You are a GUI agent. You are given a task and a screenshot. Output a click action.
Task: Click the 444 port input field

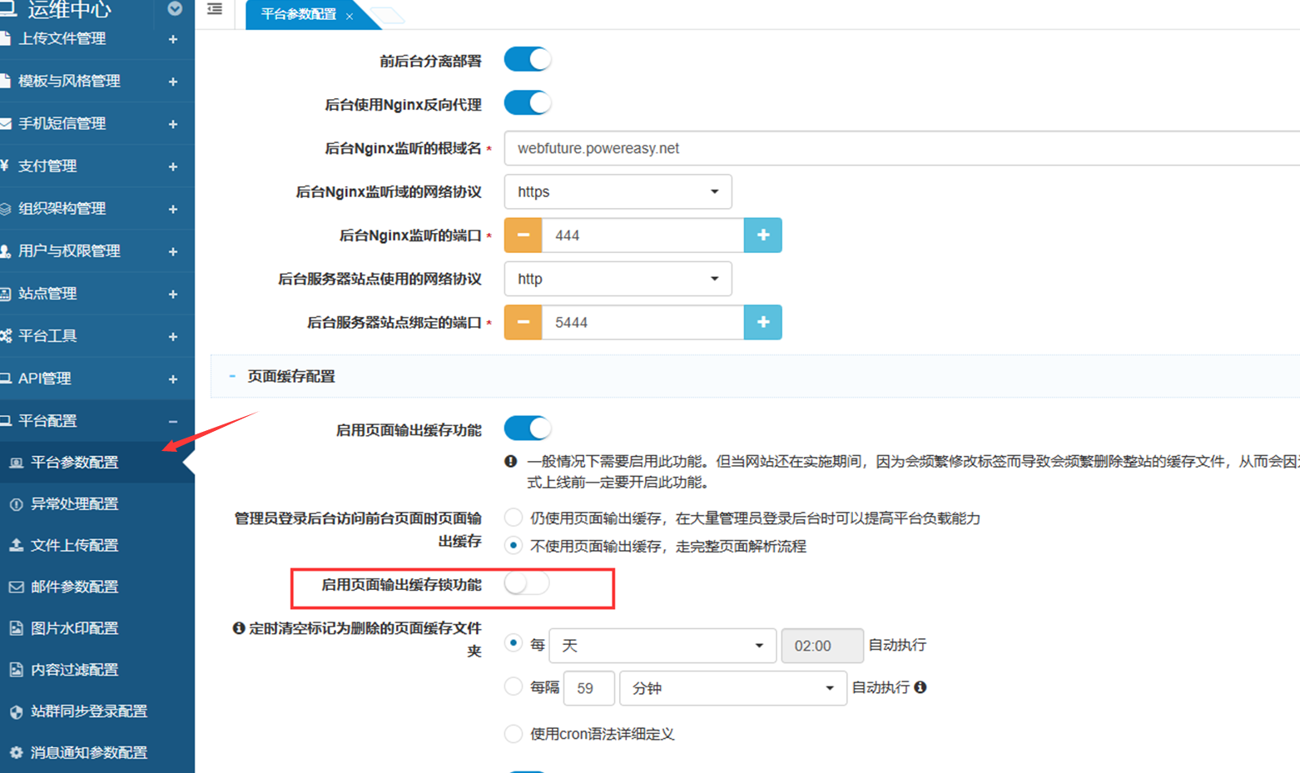click(x=643, y=235)
